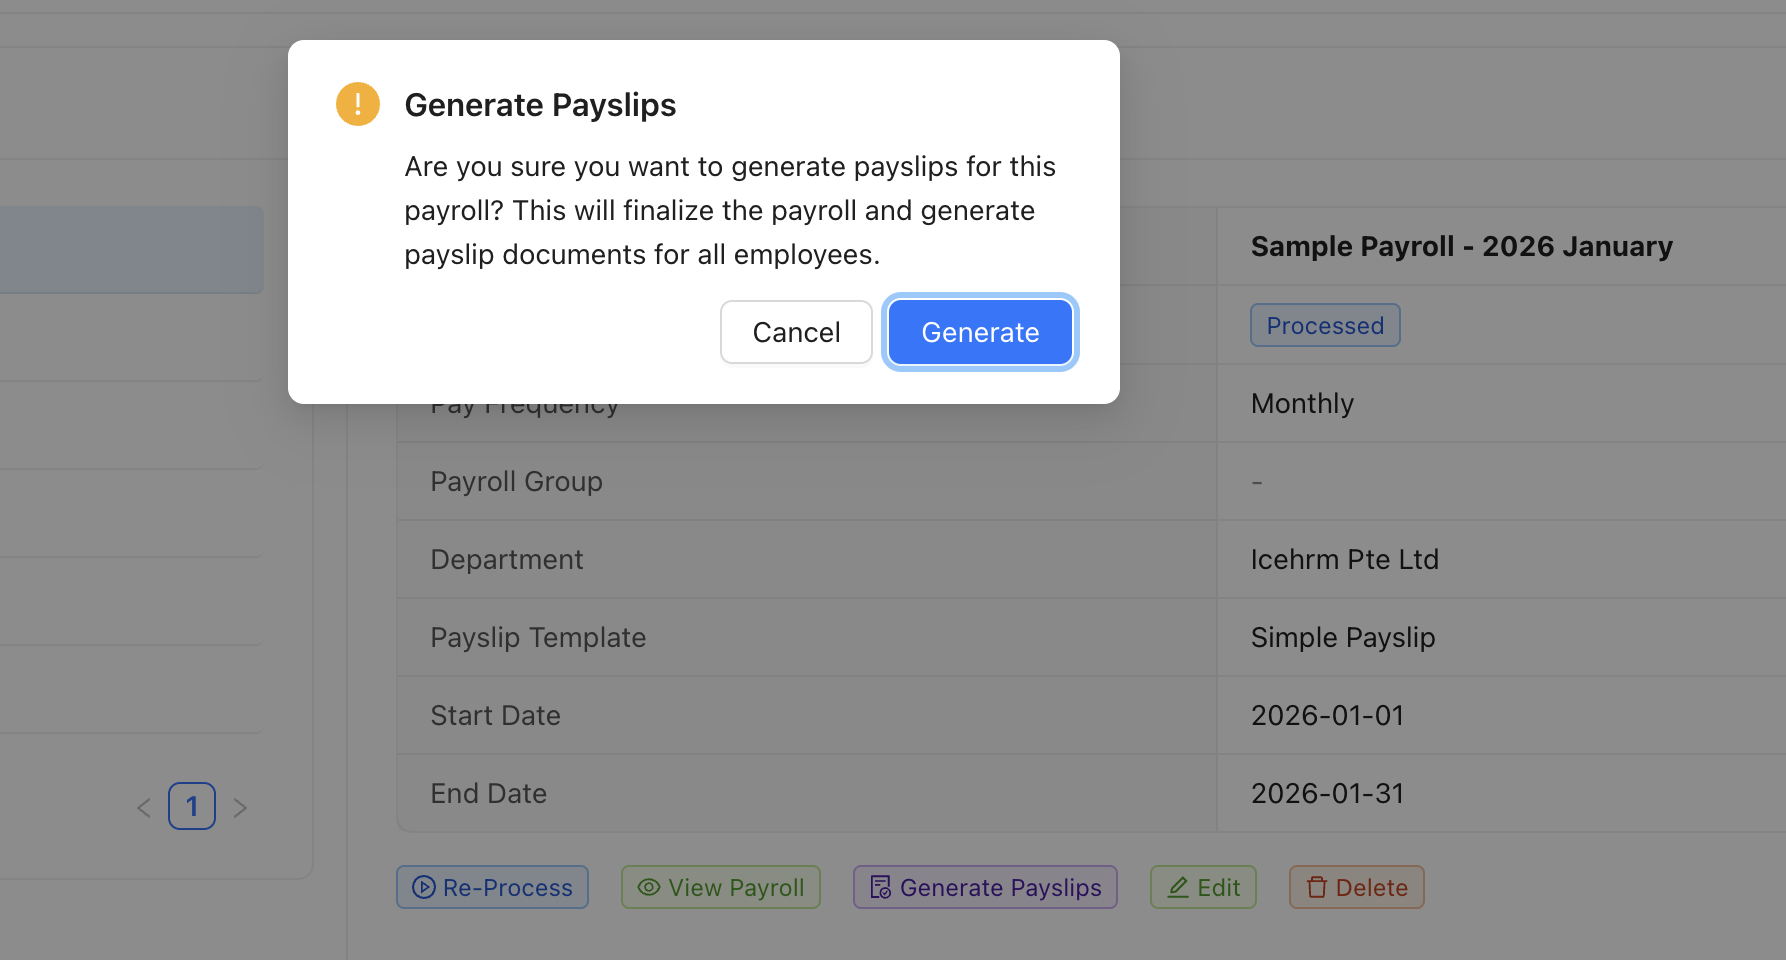The height and width of the screenshot is (960, 1786).
Task: Open View Payroll
Action: [720, 887]
